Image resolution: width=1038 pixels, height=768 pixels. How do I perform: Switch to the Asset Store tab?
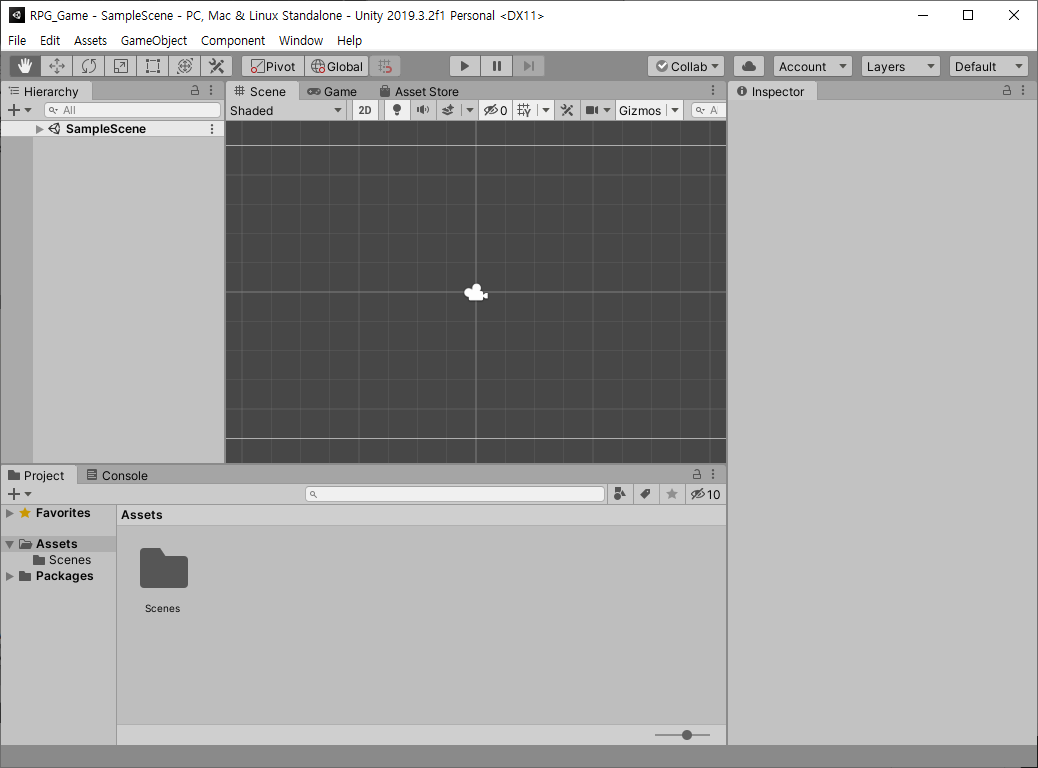419,91
